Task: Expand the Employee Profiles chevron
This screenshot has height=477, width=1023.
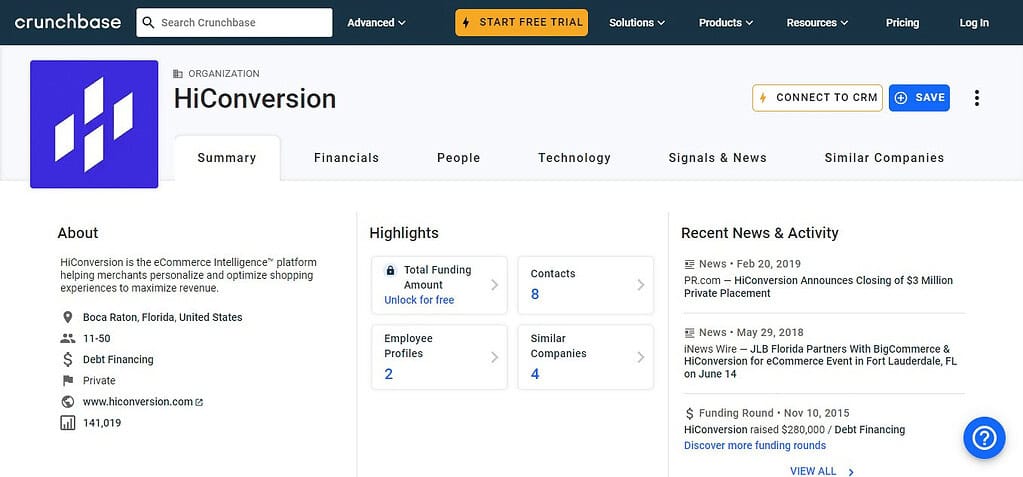Action: click(x=495, y=358)
